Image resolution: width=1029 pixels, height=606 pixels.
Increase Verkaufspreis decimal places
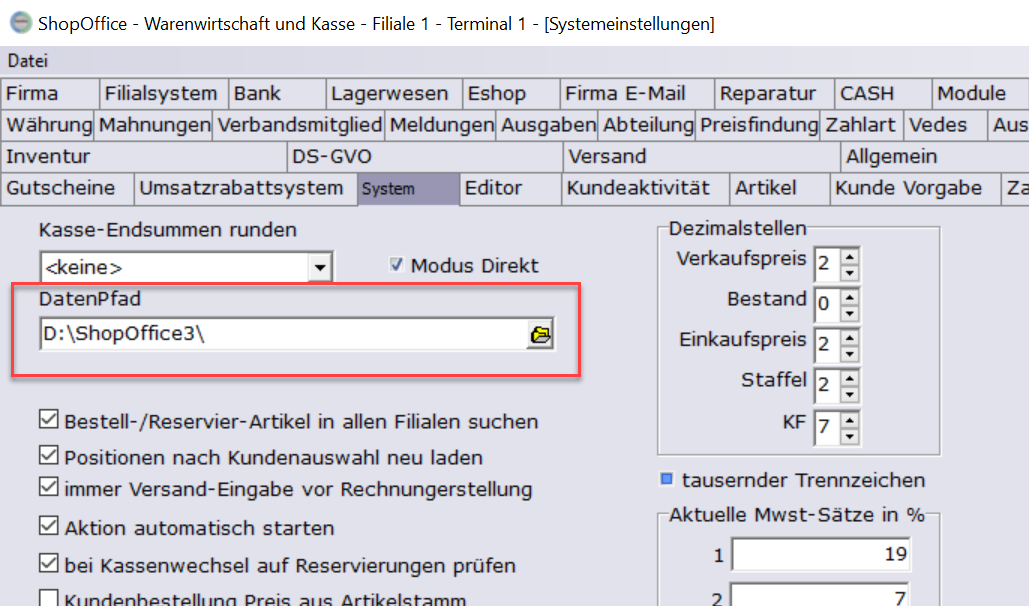point(850,257)
